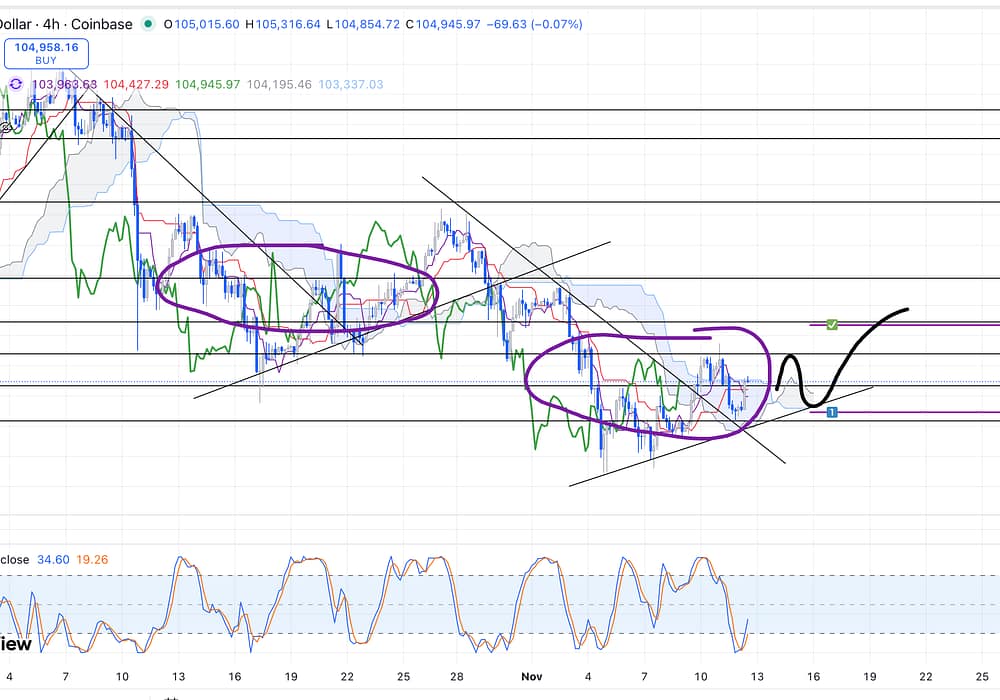This screenshot has width=1000, height=700.
Task: Click the Coinbase exchange label
Action: click(100, 24)
